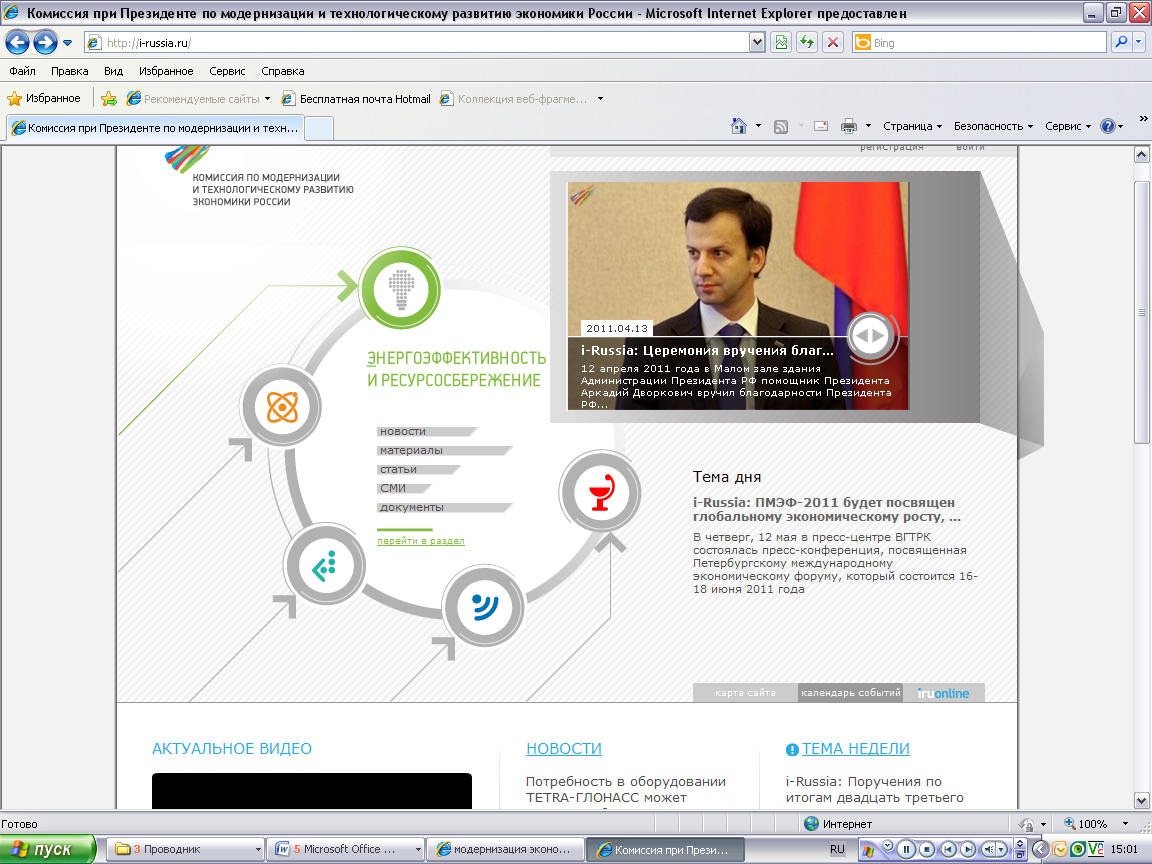Image resolution: width=1152 pixels, height=864 pixels.
Task: Open the материалы section link
Action: pos(444,450)
